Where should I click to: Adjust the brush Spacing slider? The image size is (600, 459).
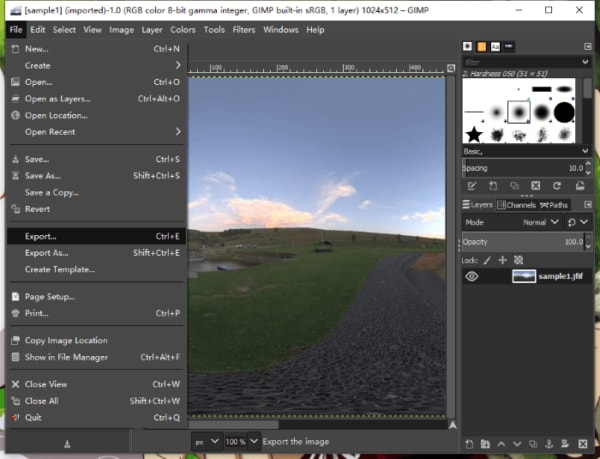coord(523,168)
